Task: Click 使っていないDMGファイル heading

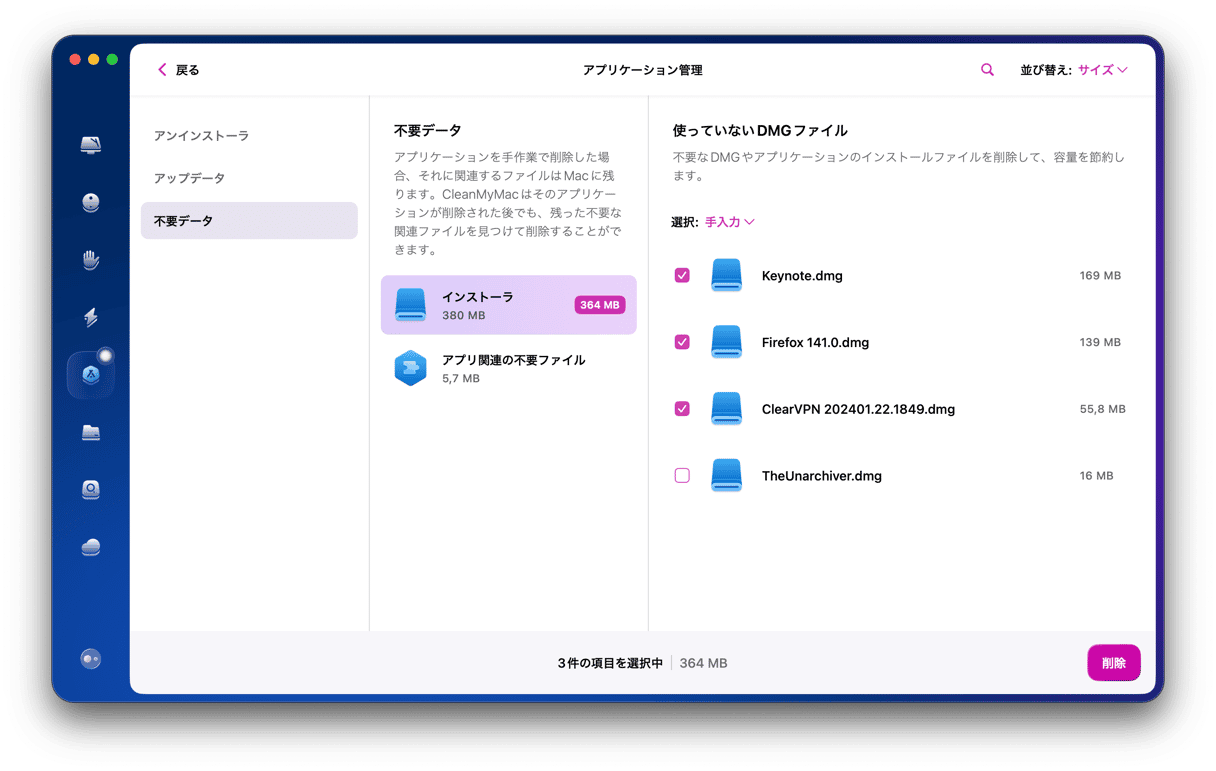Action: [760, 131]
